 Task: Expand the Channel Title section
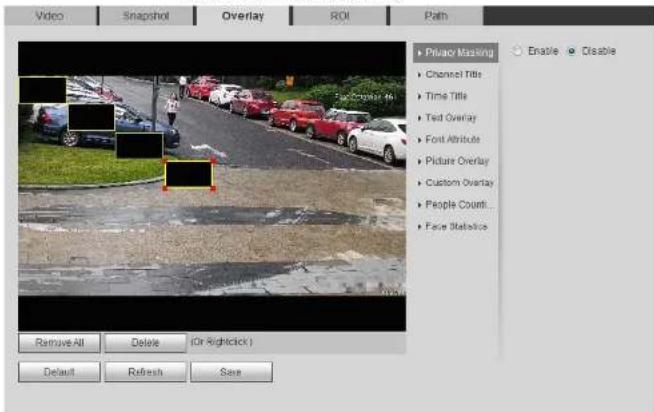[x=453, y=74]
